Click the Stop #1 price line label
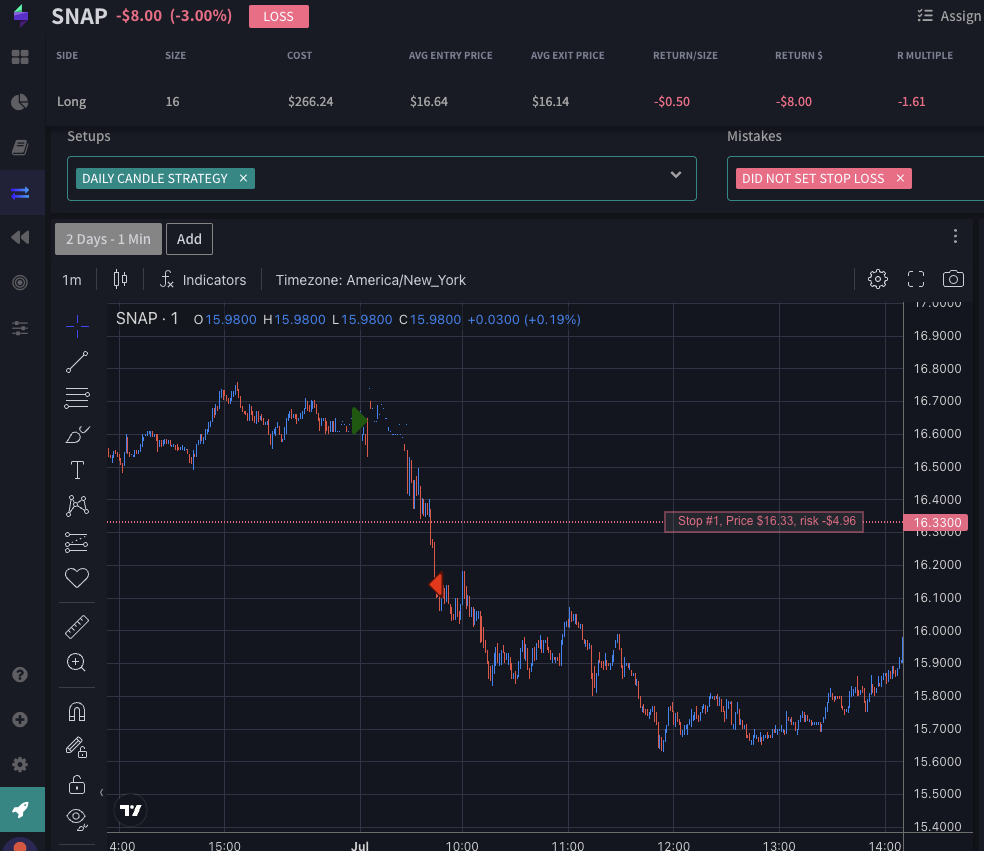984x851 pixels. coord(763,521)
